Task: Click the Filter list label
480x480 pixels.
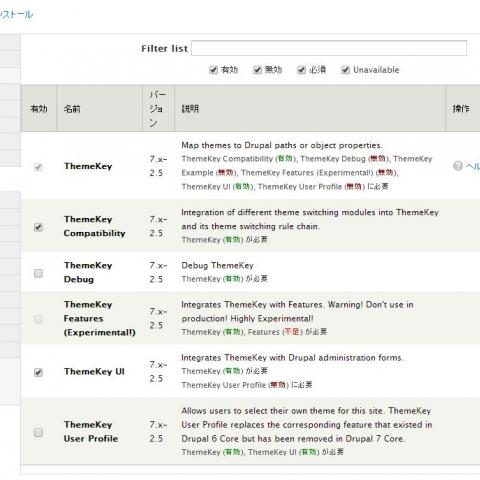Action: point(164,48)
